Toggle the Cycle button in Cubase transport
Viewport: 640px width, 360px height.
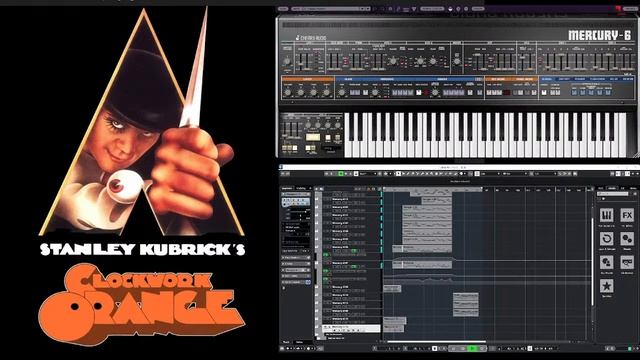(x=453, y=349)
